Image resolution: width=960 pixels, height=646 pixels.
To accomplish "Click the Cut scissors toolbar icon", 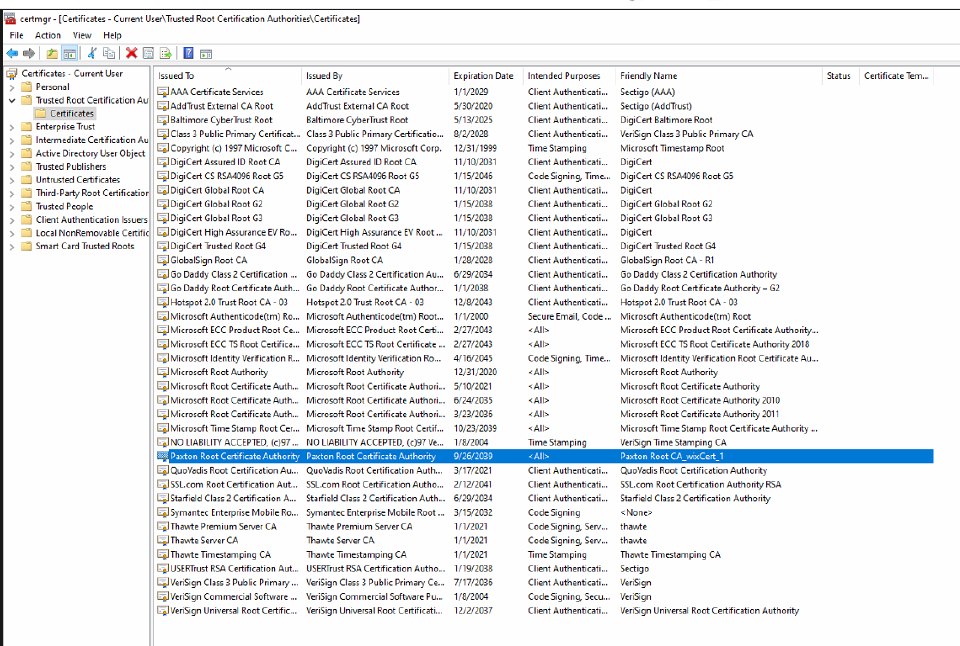I will [92, 54].
